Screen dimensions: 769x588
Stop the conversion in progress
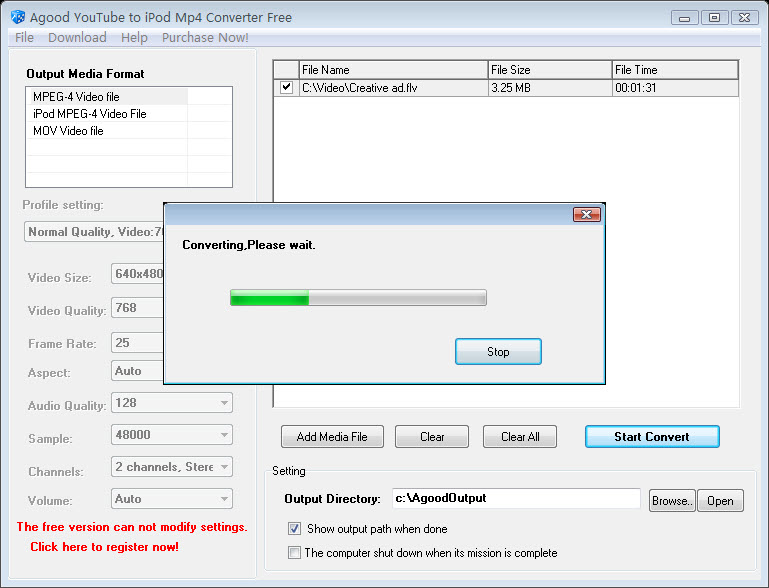(498, 352)
